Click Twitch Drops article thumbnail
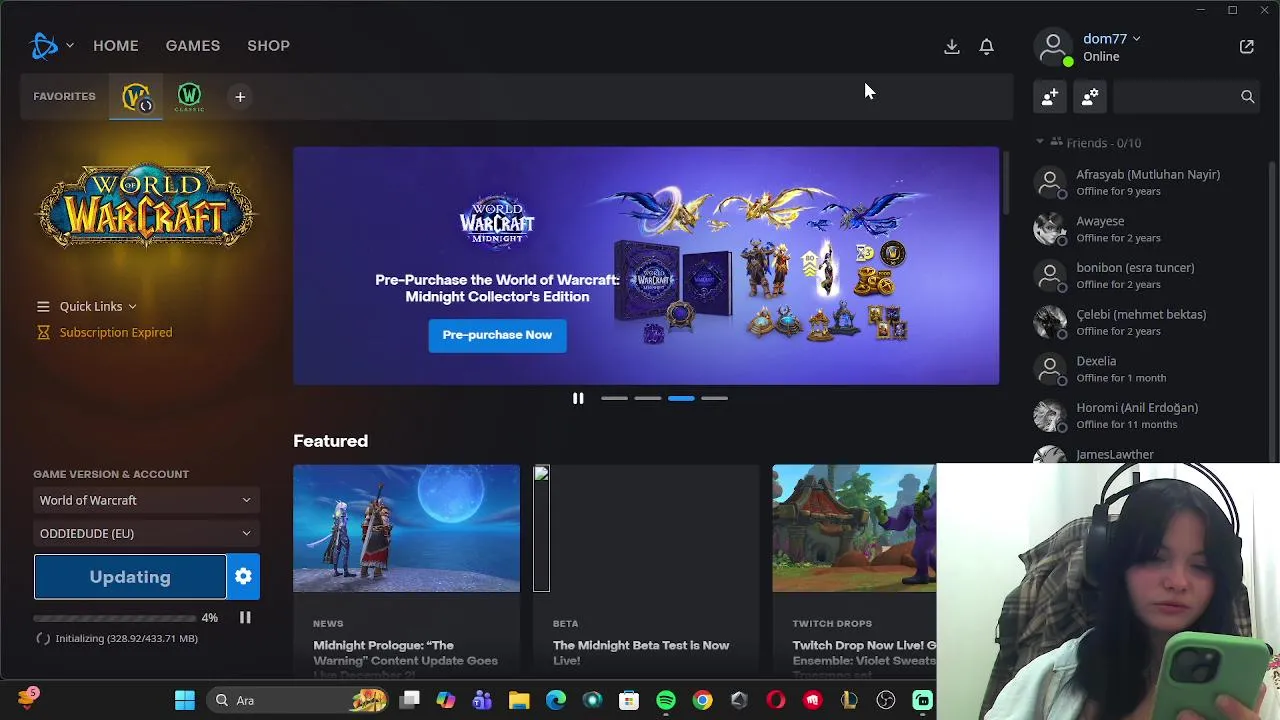This screenshot has width=1280, height=720. coord(854,528)
